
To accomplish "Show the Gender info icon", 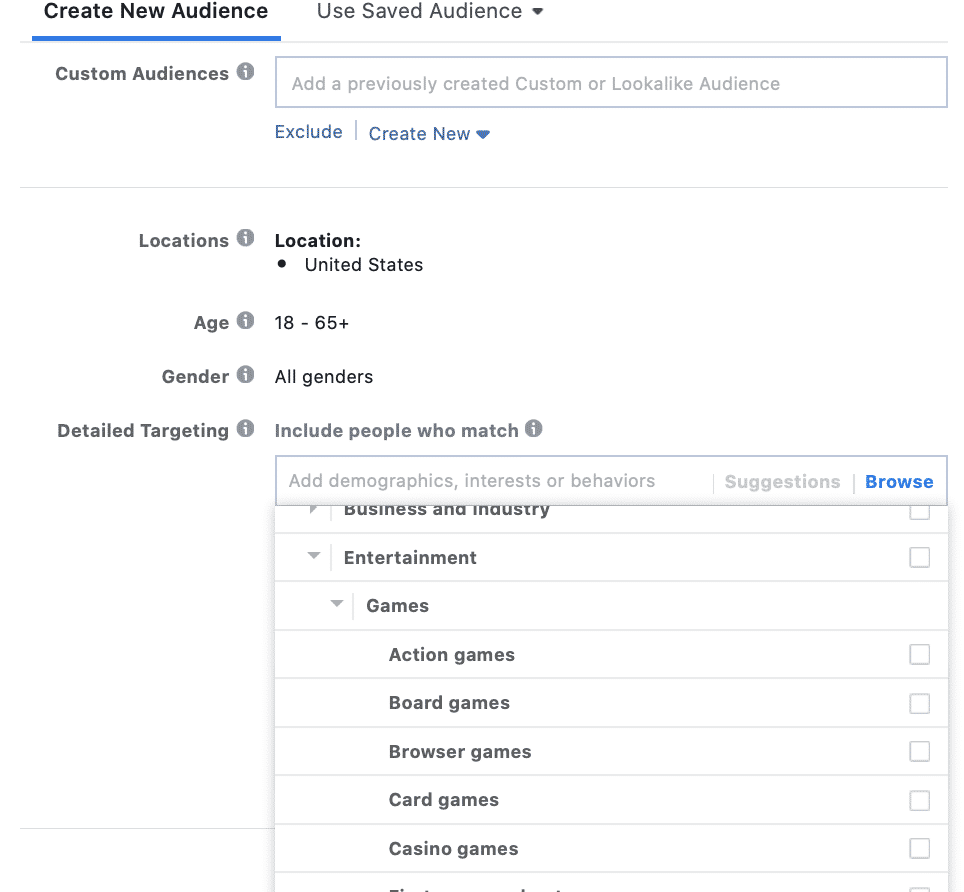I will [245, 374].
